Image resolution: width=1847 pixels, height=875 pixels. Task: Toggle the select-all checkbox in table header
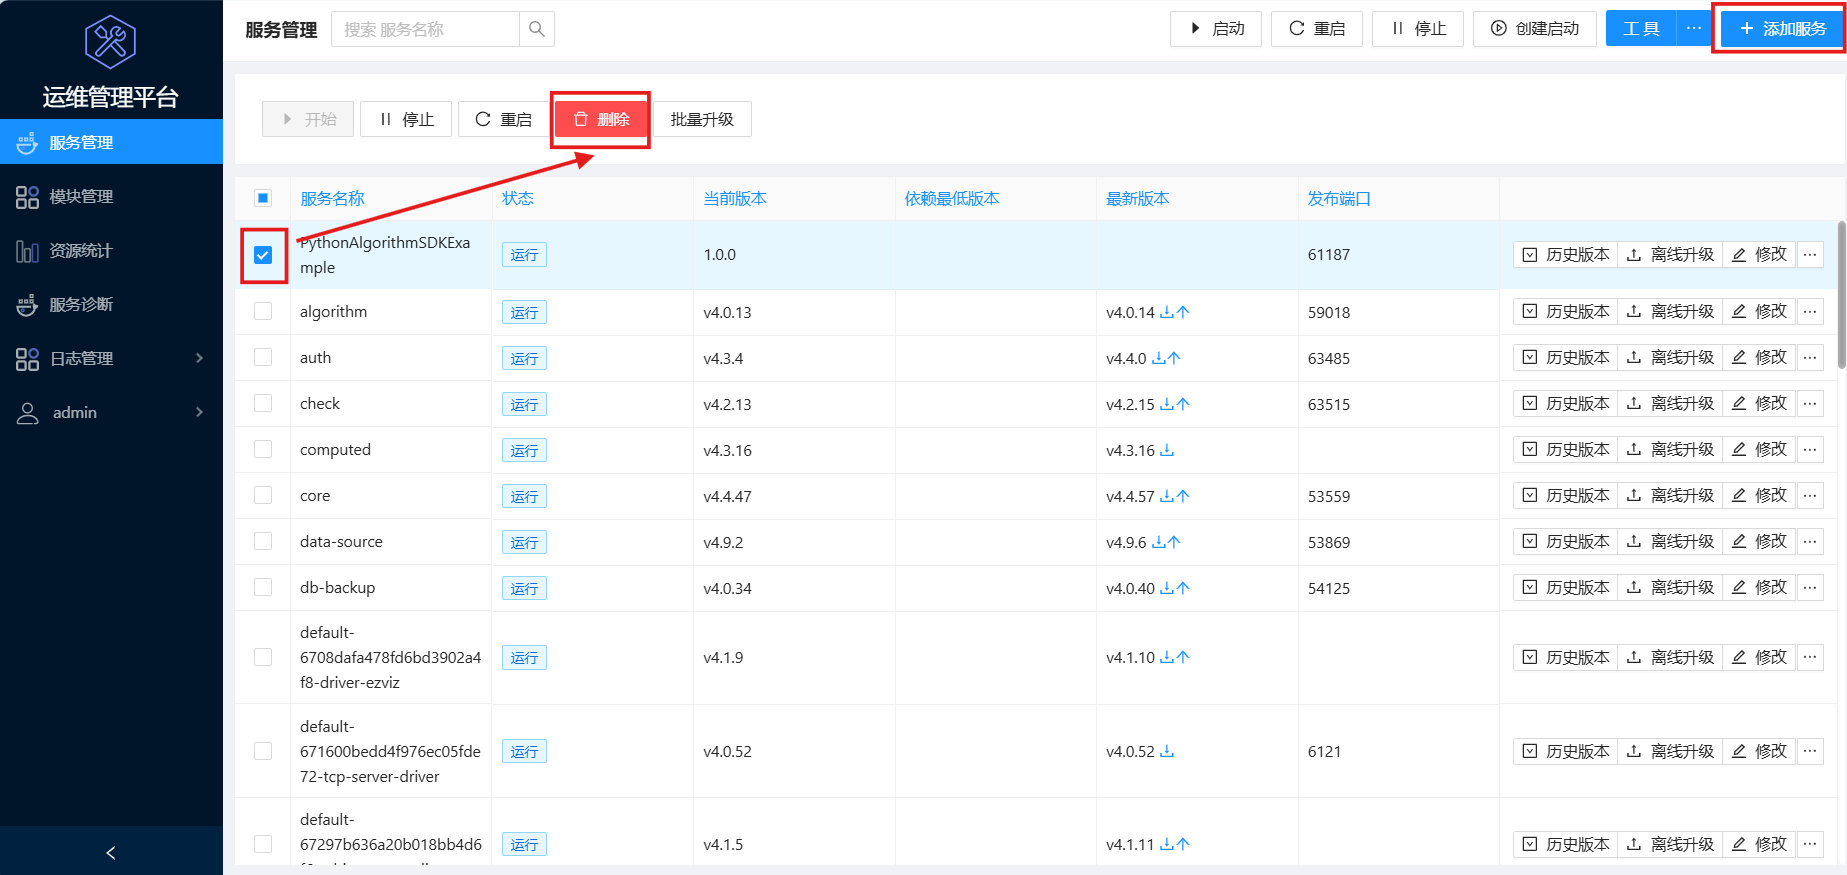[x=263, y=198]
